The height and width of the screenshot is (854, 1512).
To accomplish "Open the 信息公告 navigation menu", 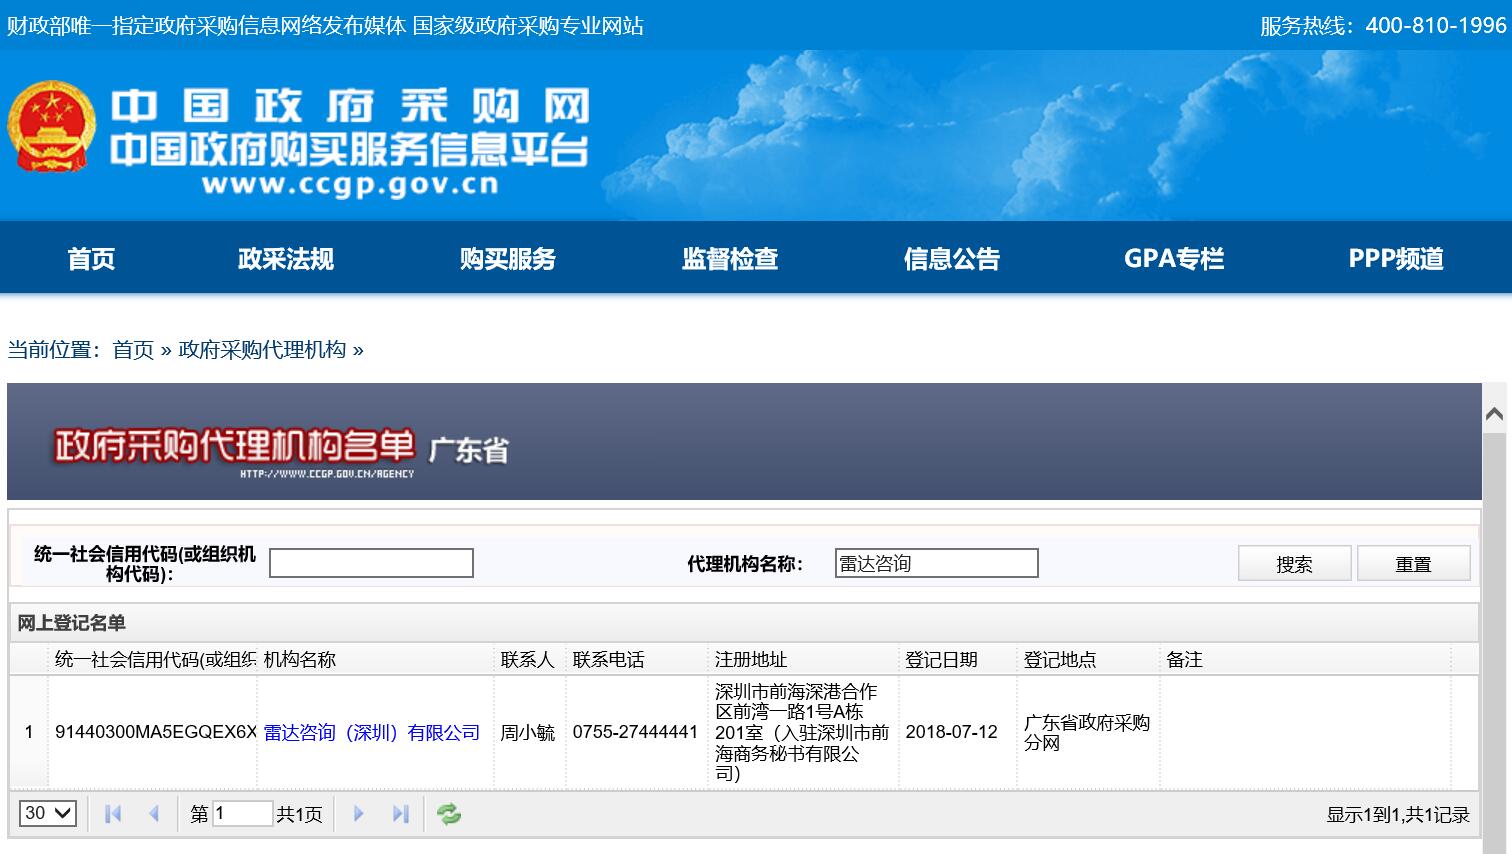I will tap(951, 258).
